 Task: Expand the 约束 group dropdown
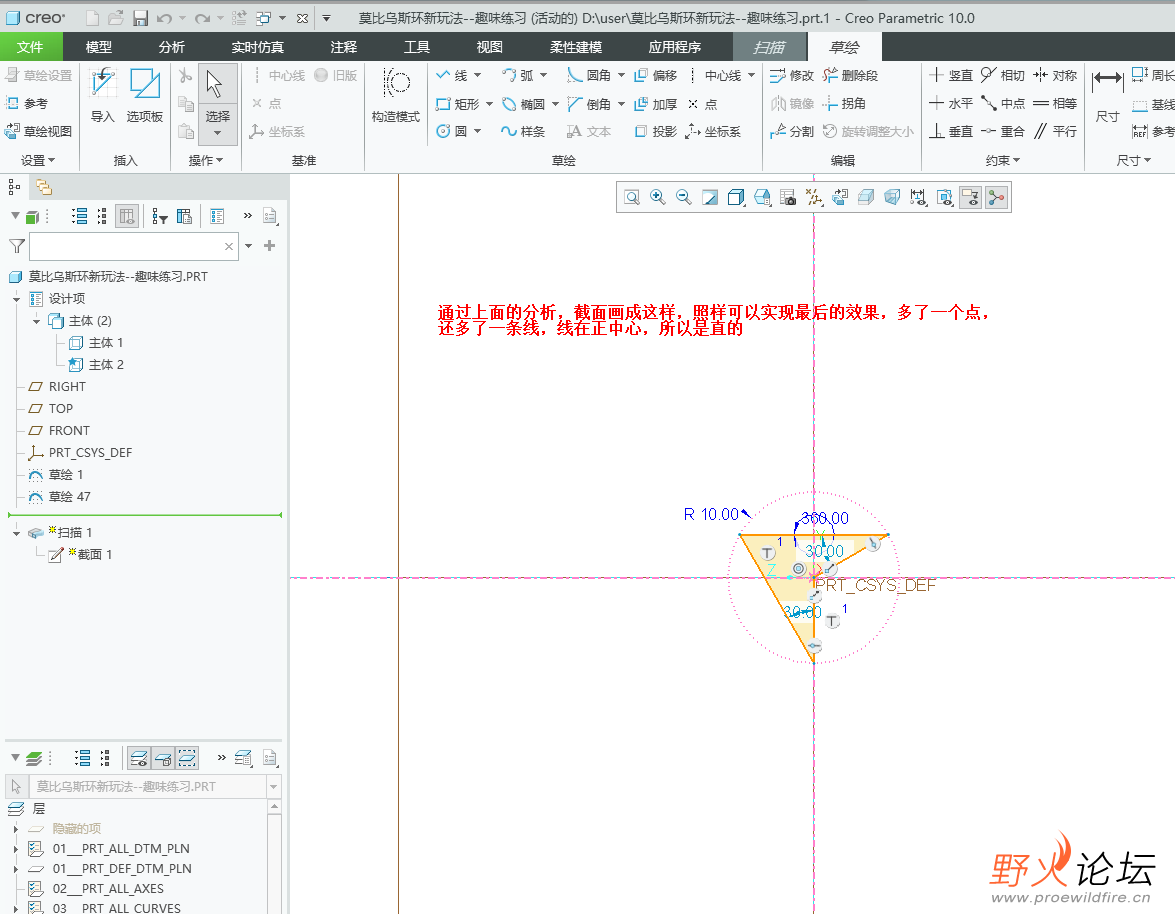1003,160
